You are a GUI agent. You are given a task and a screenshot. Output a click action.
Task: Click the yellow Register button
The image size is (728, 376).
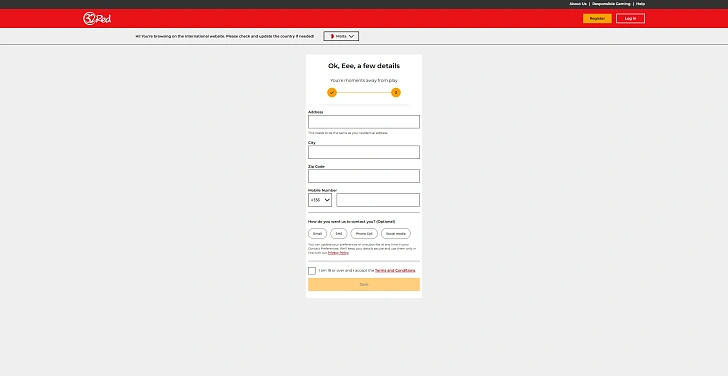click(597, 19)
